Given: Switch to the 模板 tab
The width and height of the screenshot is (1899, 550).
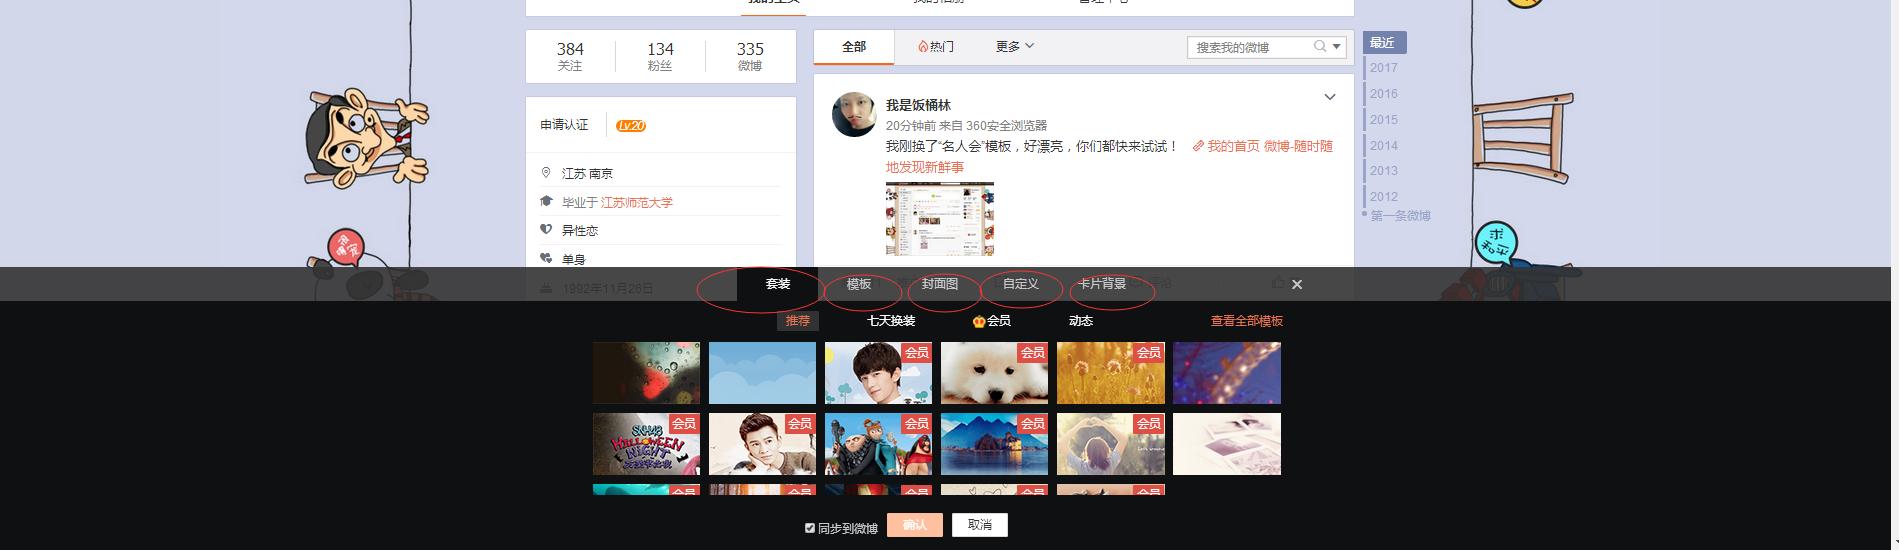Looking at the screenshot, I should click(x=859, y=285).
